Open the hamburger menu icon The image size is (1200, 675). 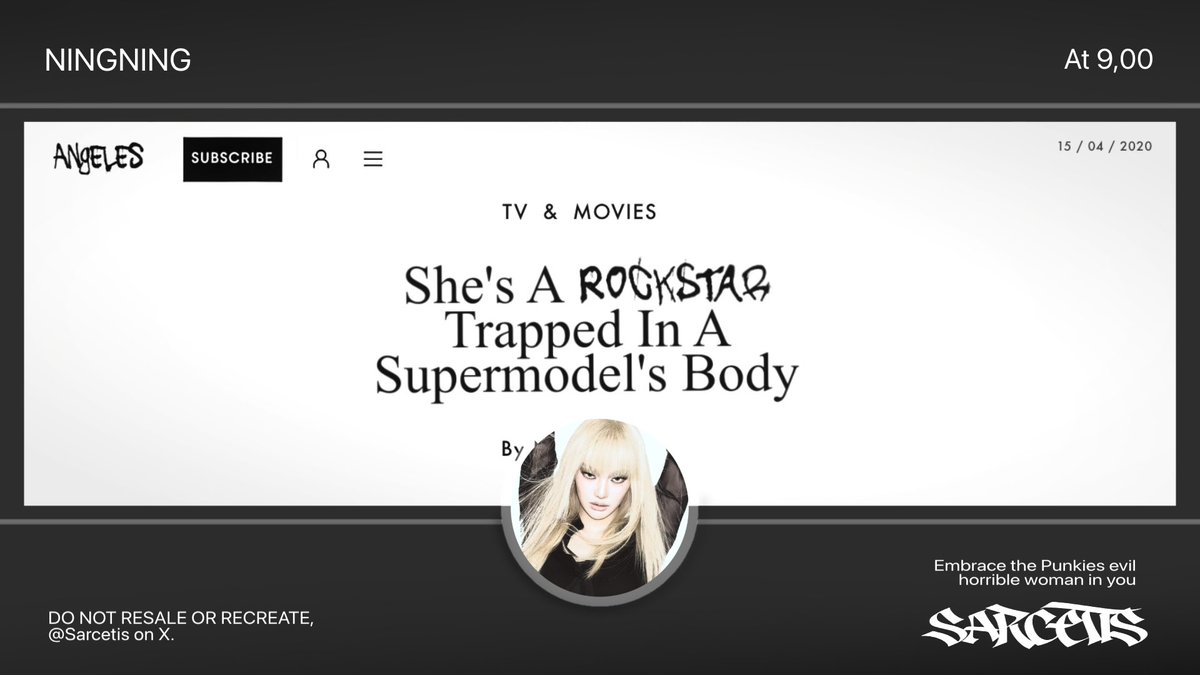click(373, 159)
